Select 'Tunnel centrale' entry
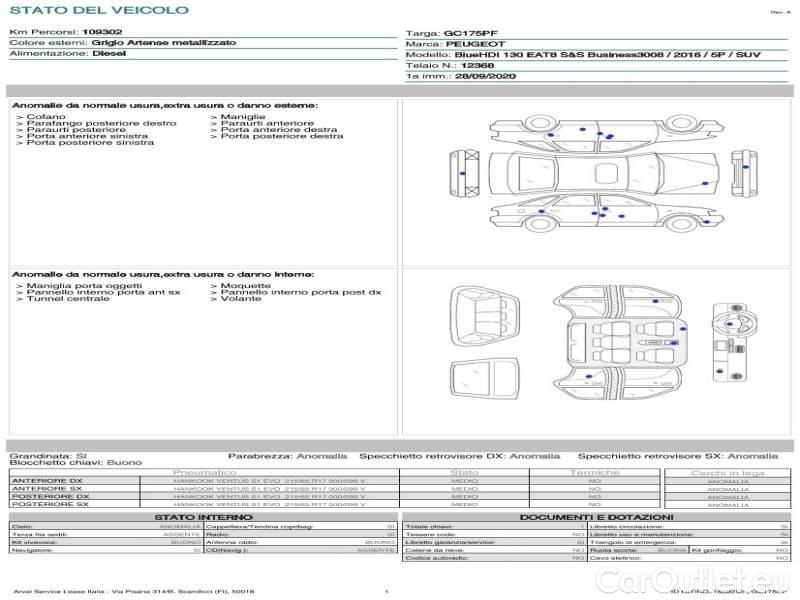Screen dimensions: 800x600 (x=68, y=298)
